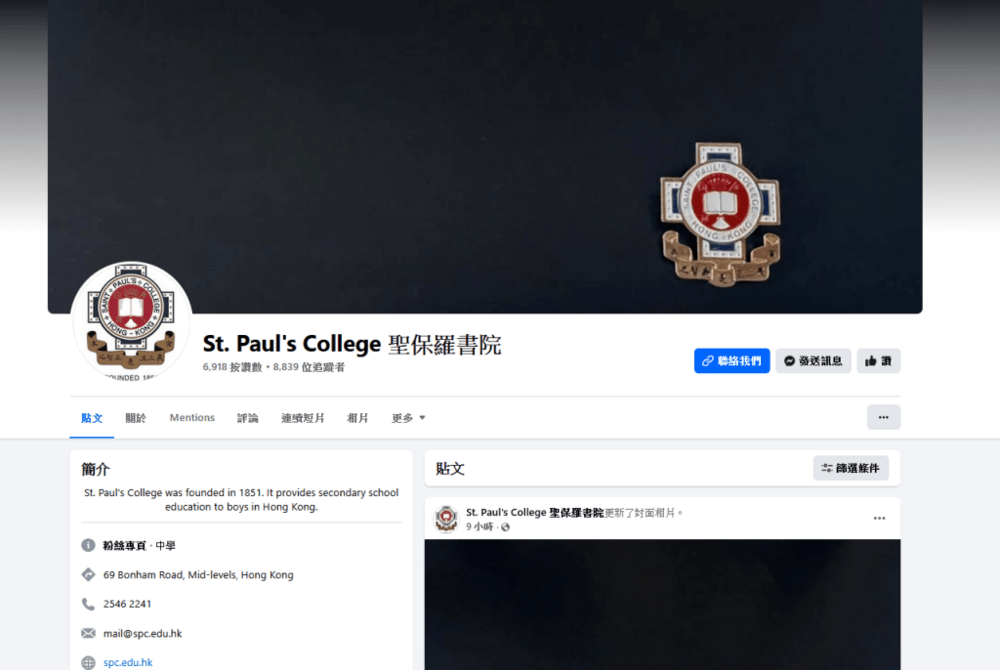Open Messenger with 發送訊息 button
1000x670 pixels.
coord(813,361)
